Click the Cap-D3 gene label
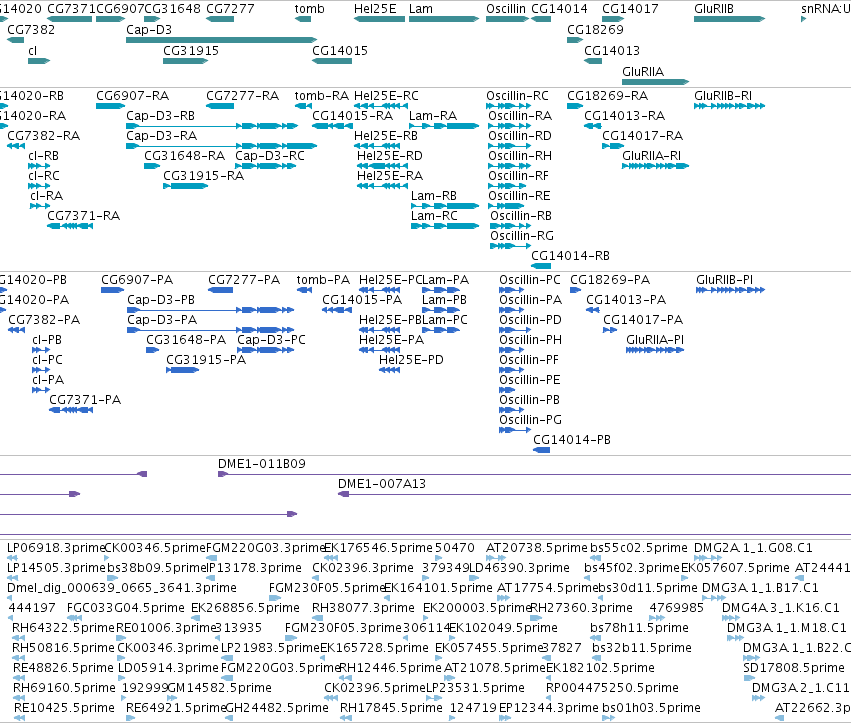This screenshot has height=723, width=851. pos(149,30)
